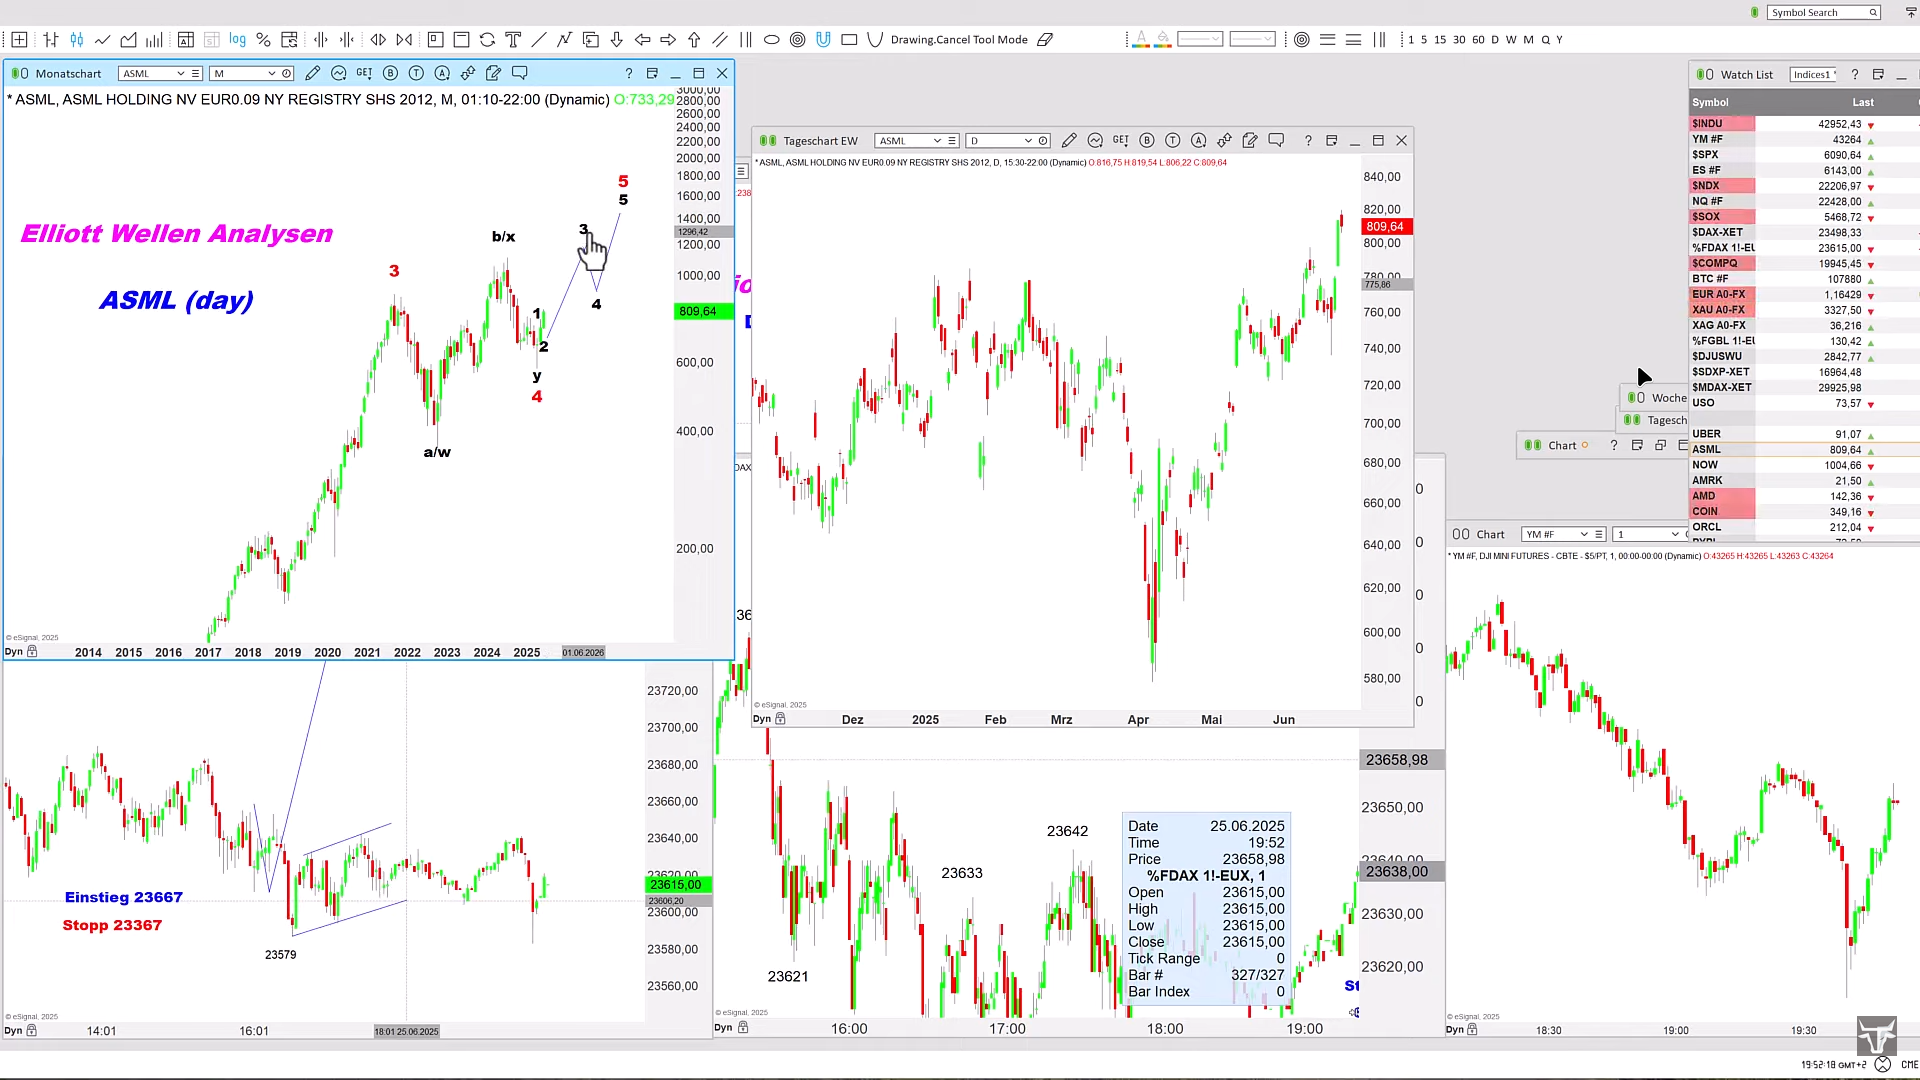Select the candlestick chart type icon
The height and width of the screenshot is (1080, 1920).
(76, 40)
